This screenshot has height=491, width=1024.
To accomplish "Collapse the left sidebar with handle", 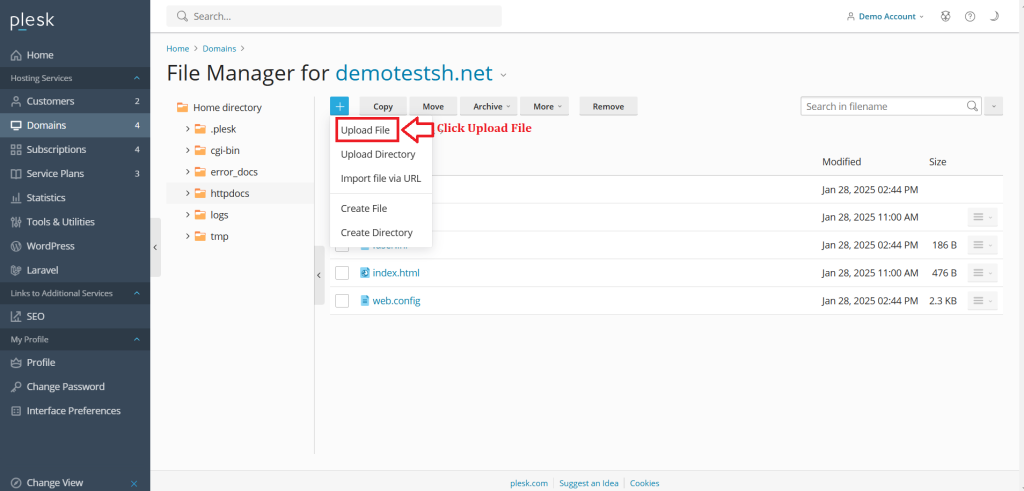I will (155, 247).
